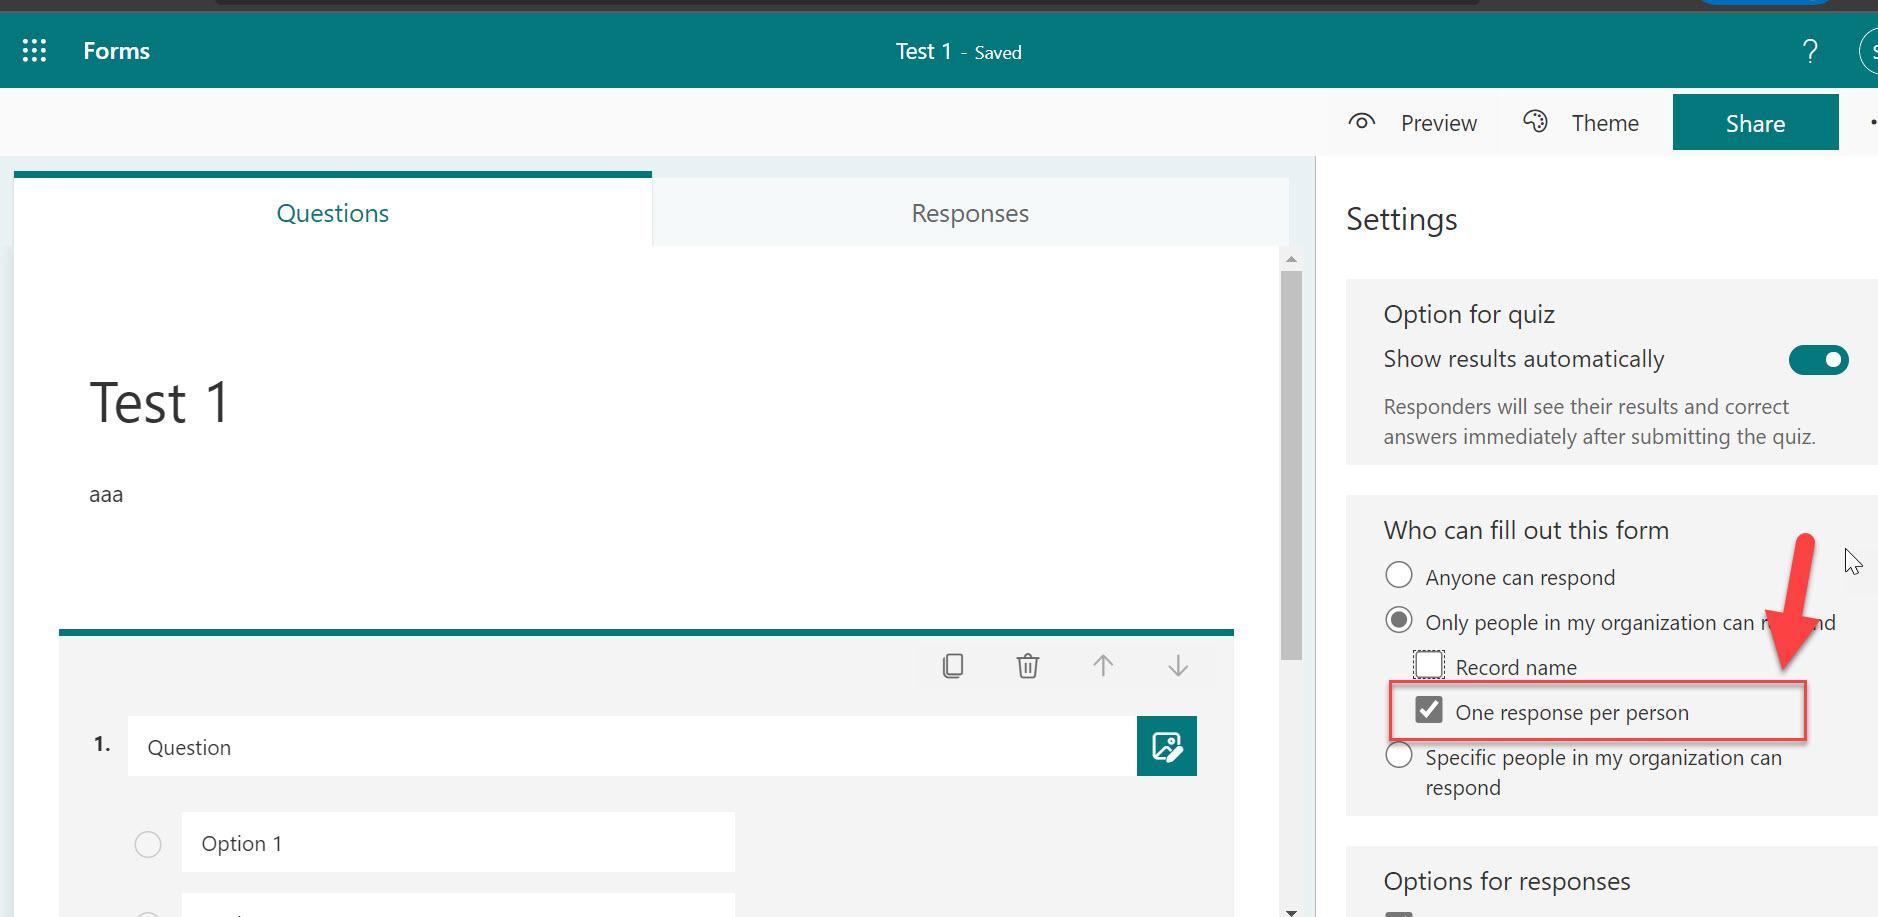Select Only people in my organization radio
This screenshot has height=917, width=1878.
(1399, 620)
